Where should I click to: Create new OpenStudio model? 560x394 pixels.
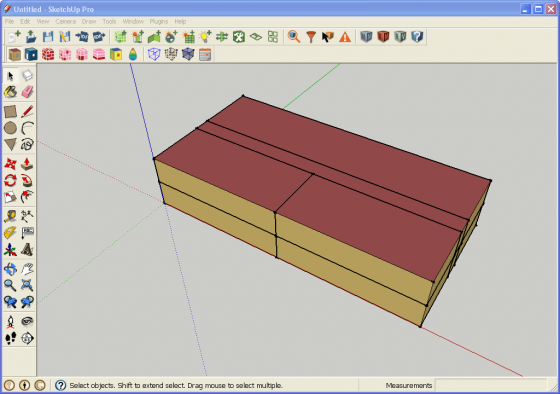point(14,36)
